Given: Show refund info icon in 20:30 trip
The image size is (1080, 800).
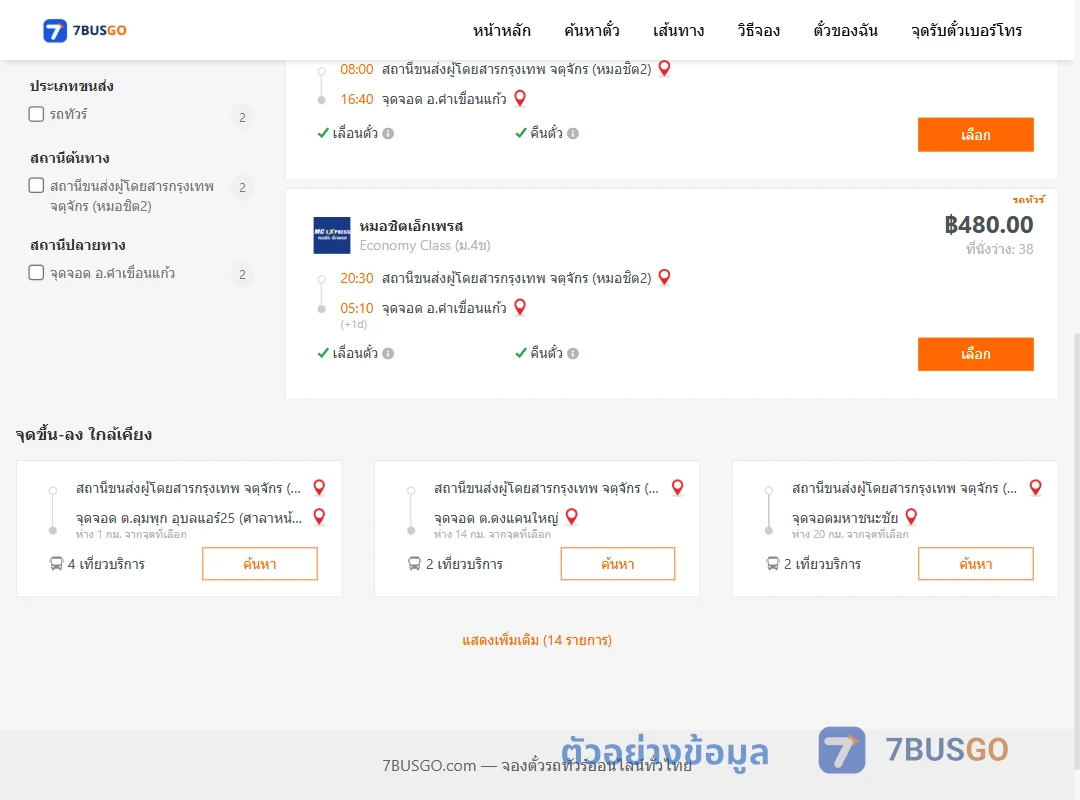Looking at the screenshot, I should [573, 353].
